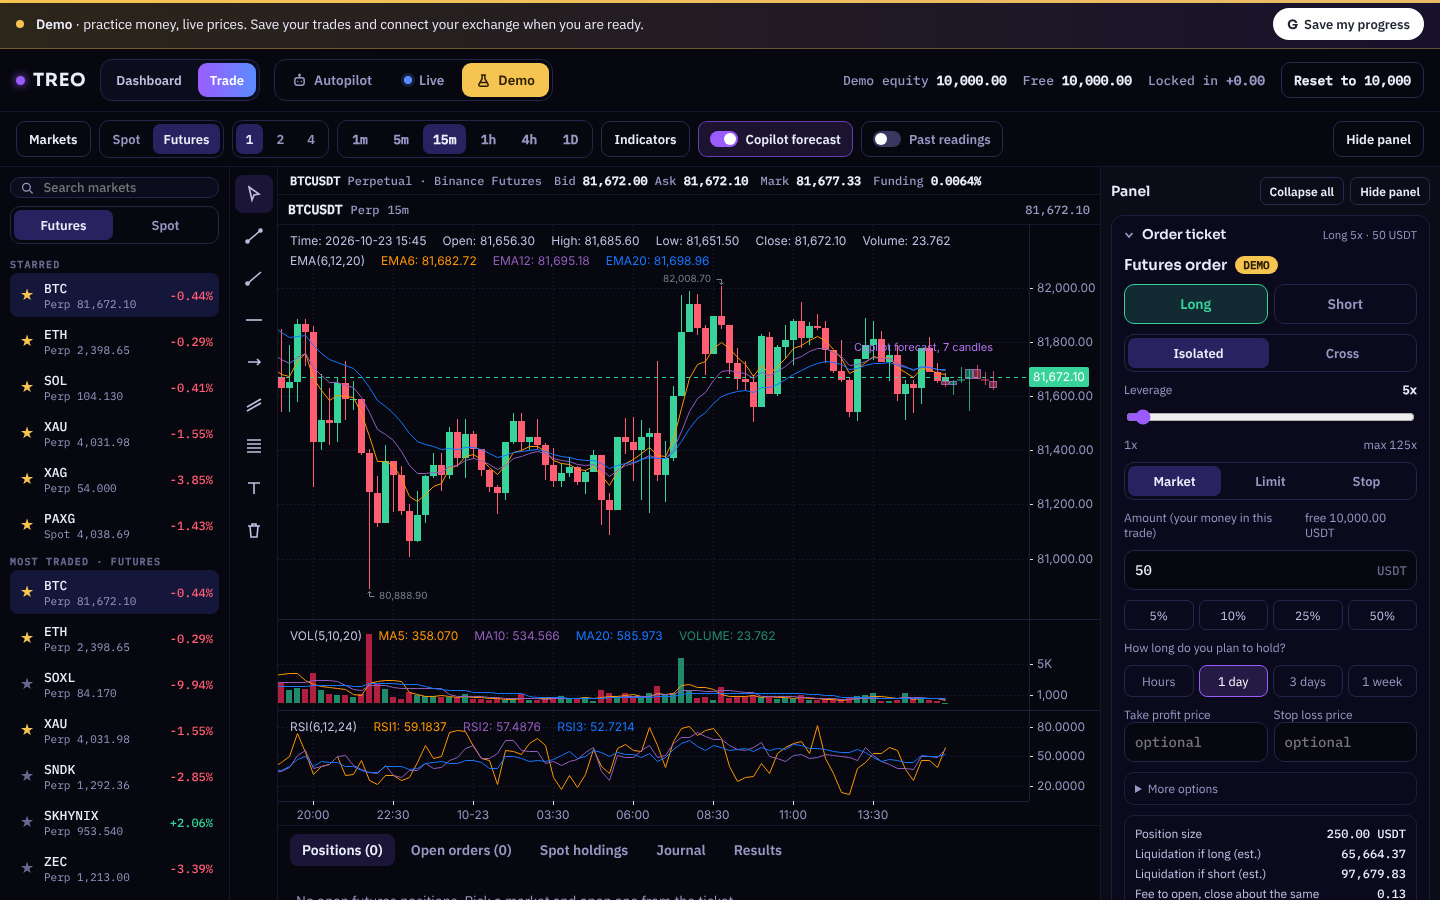Click the star beside SNDK perp
1440x900 pixels.
click(27, 777)
